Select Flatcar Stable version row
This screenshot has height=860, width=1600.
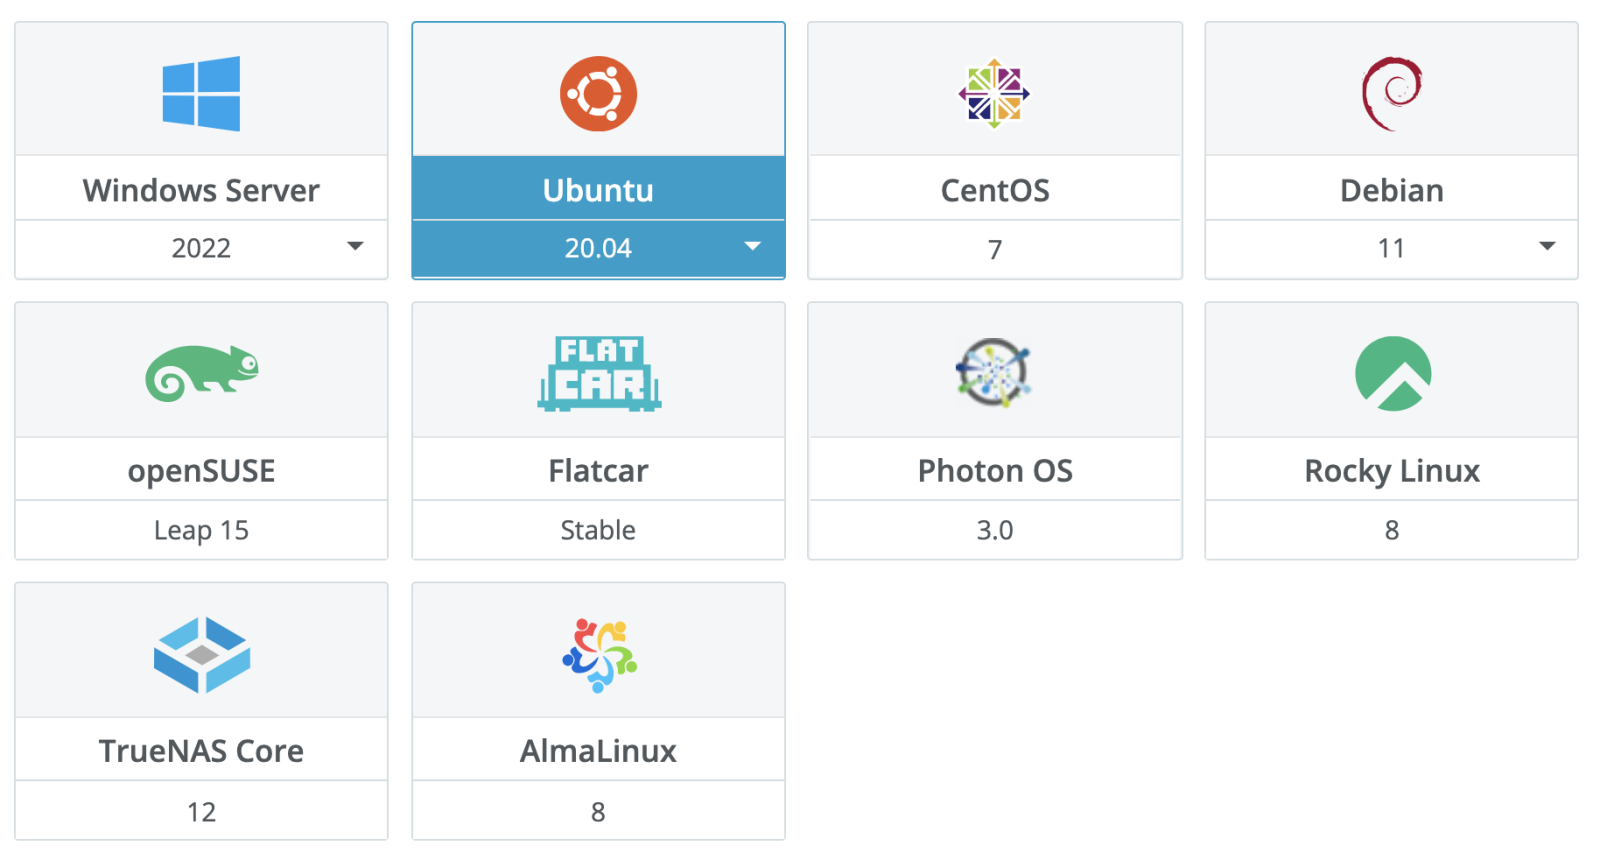[x=598, y=530]
